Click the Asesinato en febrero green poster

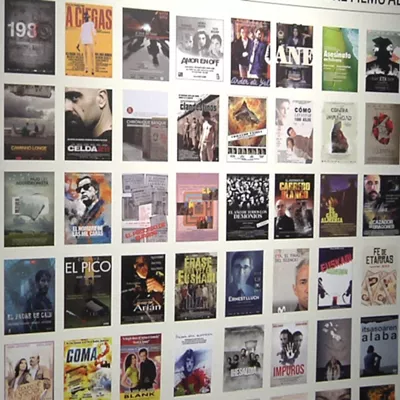340,59
